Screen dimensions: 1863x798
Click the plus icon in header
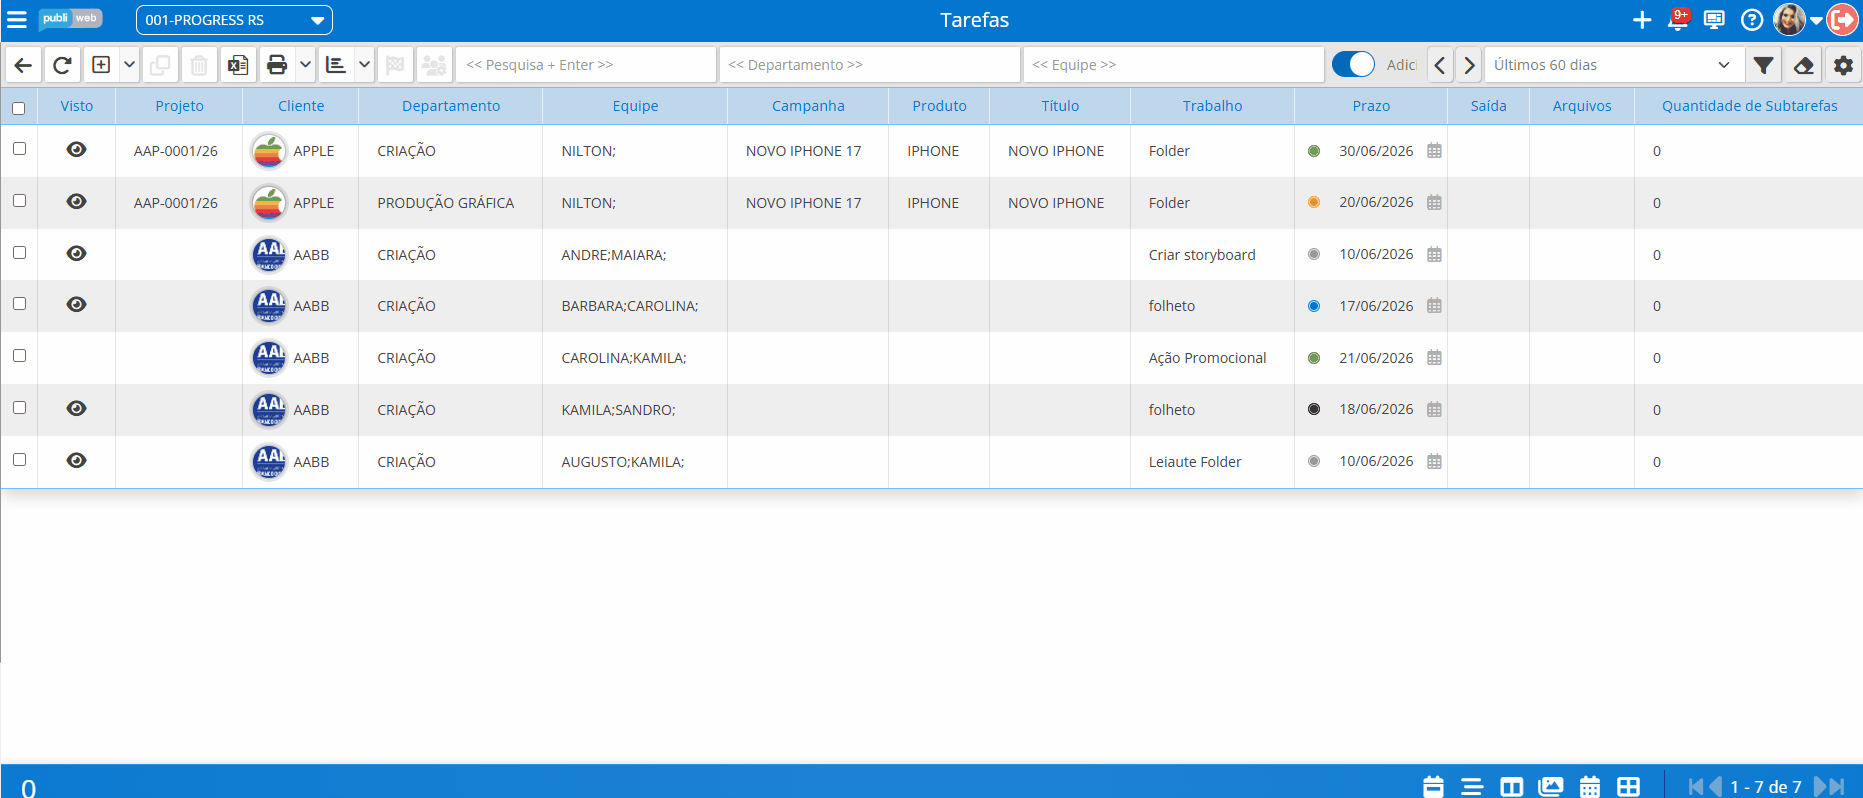pyautogui.click(x=1642, y=20)
